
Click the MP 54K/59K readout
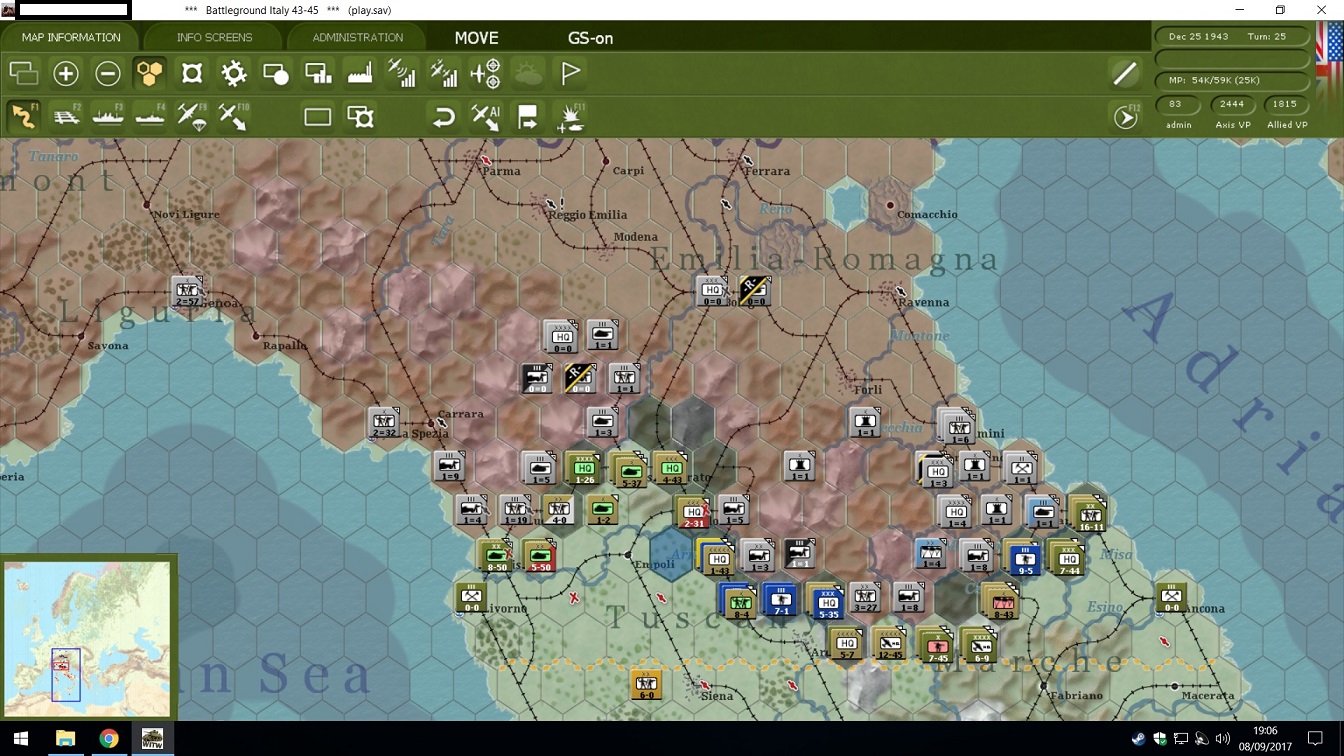pyautogui.click(x=1233, y=80)
